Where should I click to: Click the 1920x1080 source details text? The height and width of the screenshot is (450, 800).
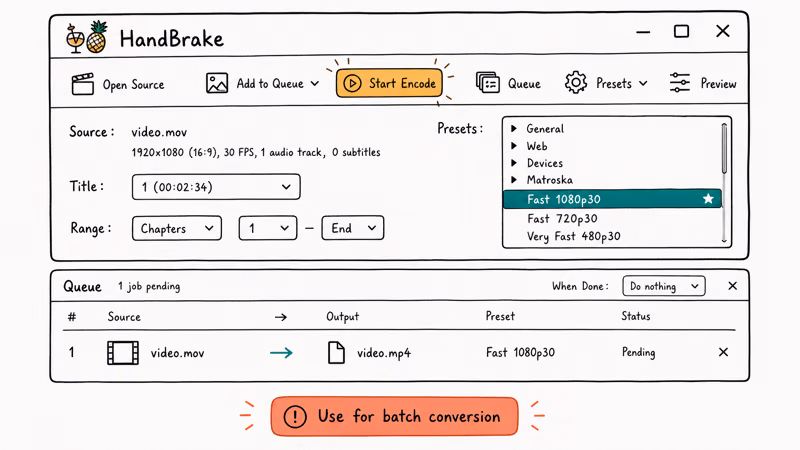click(x=256, y=152)
